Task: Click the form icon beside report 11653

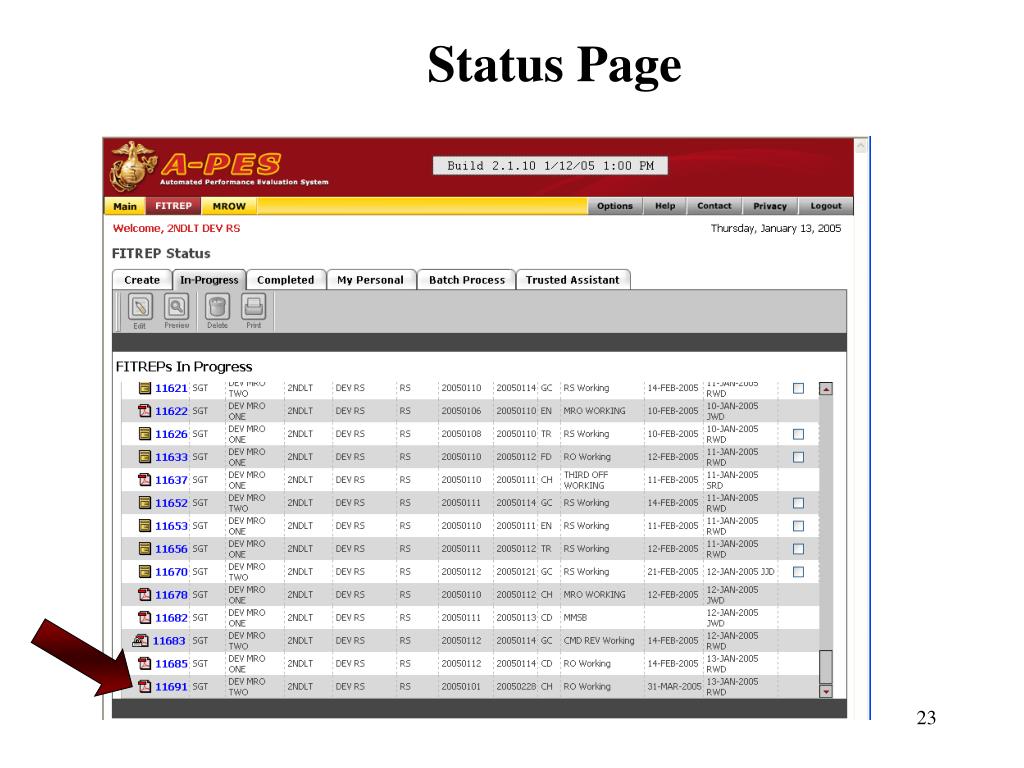Action: pyautogui.click(x=145, y=526)
